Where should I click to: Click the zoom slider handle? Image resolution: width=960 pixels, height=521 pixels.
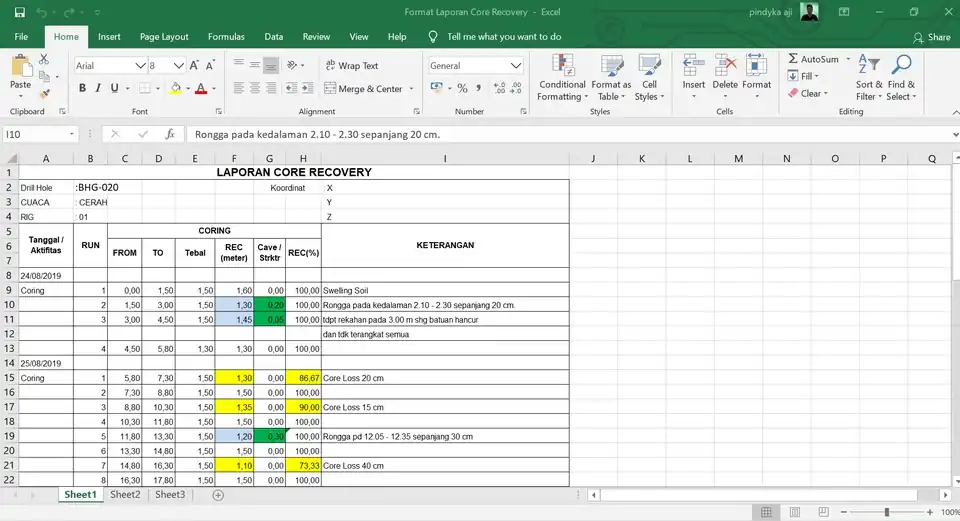click(x=887, y=512)
